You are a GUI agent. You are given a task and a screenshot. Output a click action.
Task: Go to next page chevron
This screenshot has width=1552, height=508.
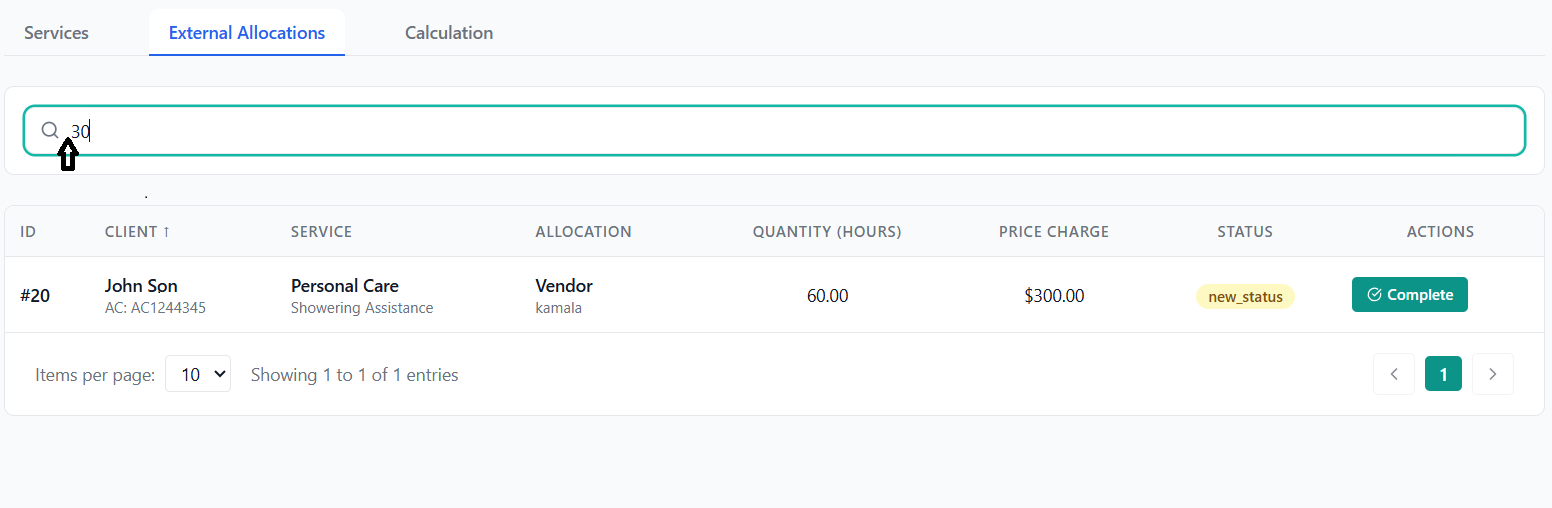[1492, 374]
